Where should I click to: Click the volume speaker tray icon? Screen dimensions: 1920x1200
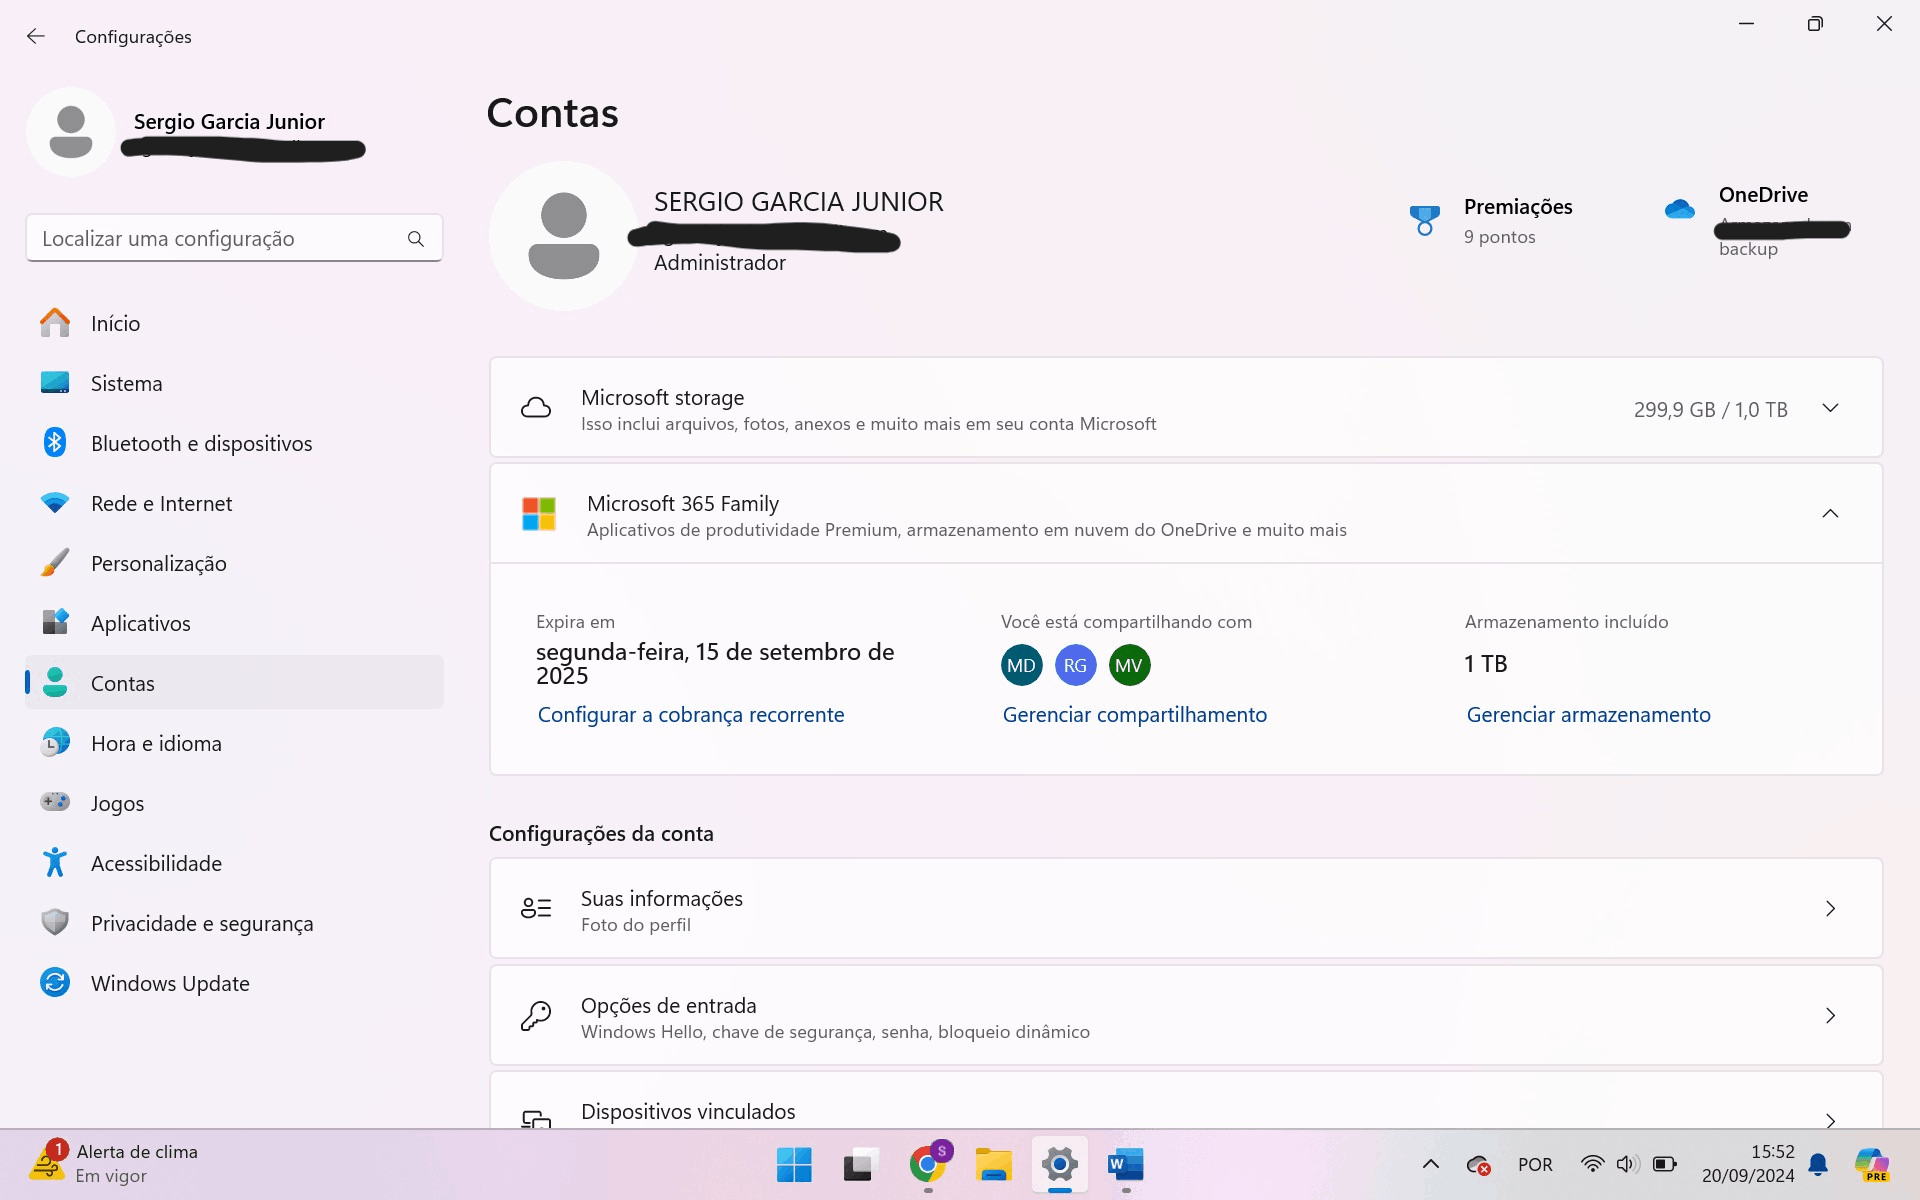[1627, 1164]
